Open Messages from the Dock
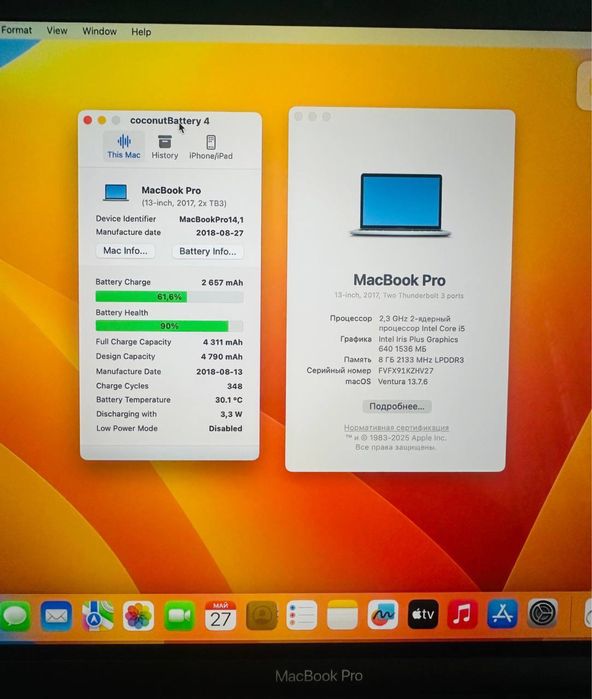This screenshot has width=592, height=699. [16, 616]
